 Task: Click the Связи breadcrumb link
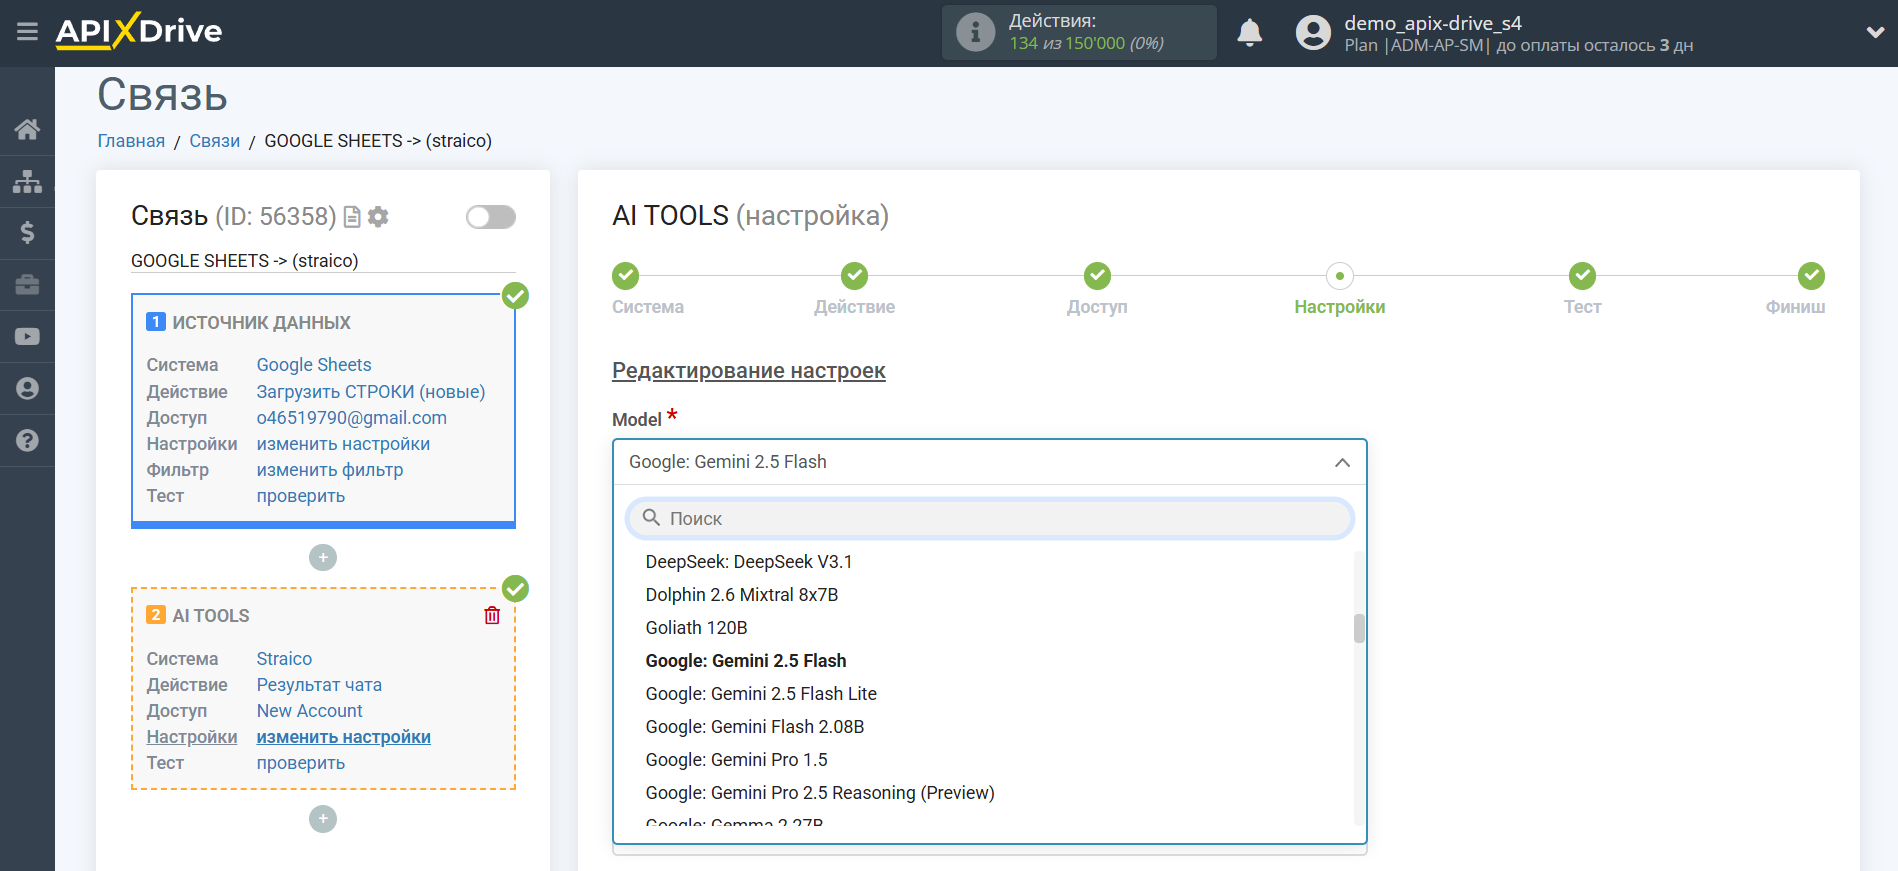[214, 141]
